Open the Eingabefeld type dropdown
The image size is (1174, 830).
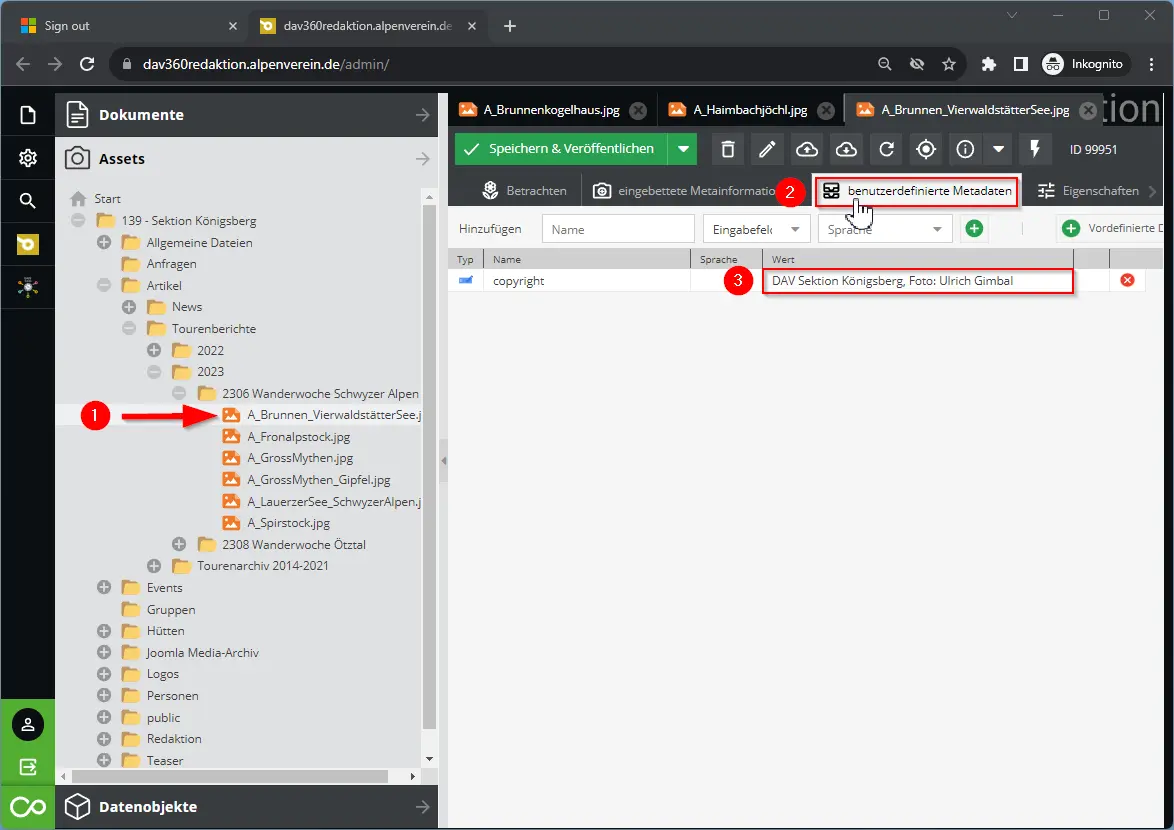pos(756,229)
